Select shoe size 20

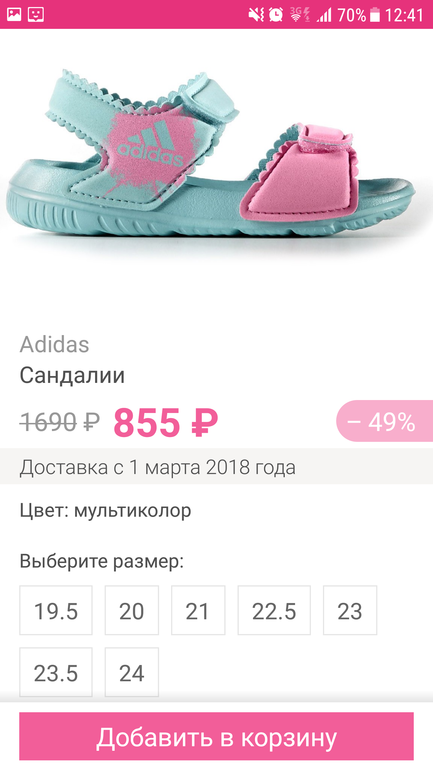coord(132,610)
